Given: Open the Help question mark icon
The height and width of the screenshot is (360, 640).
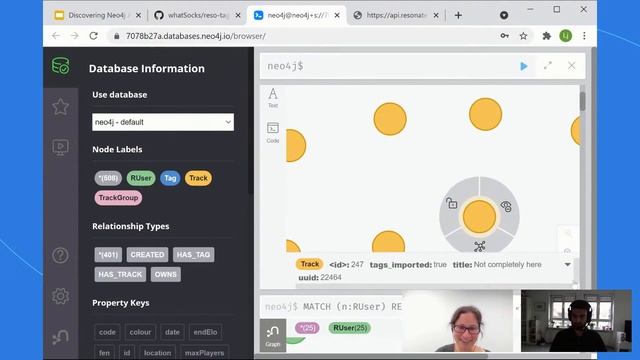Looking at the screenshot, I should tap(60, 256).
